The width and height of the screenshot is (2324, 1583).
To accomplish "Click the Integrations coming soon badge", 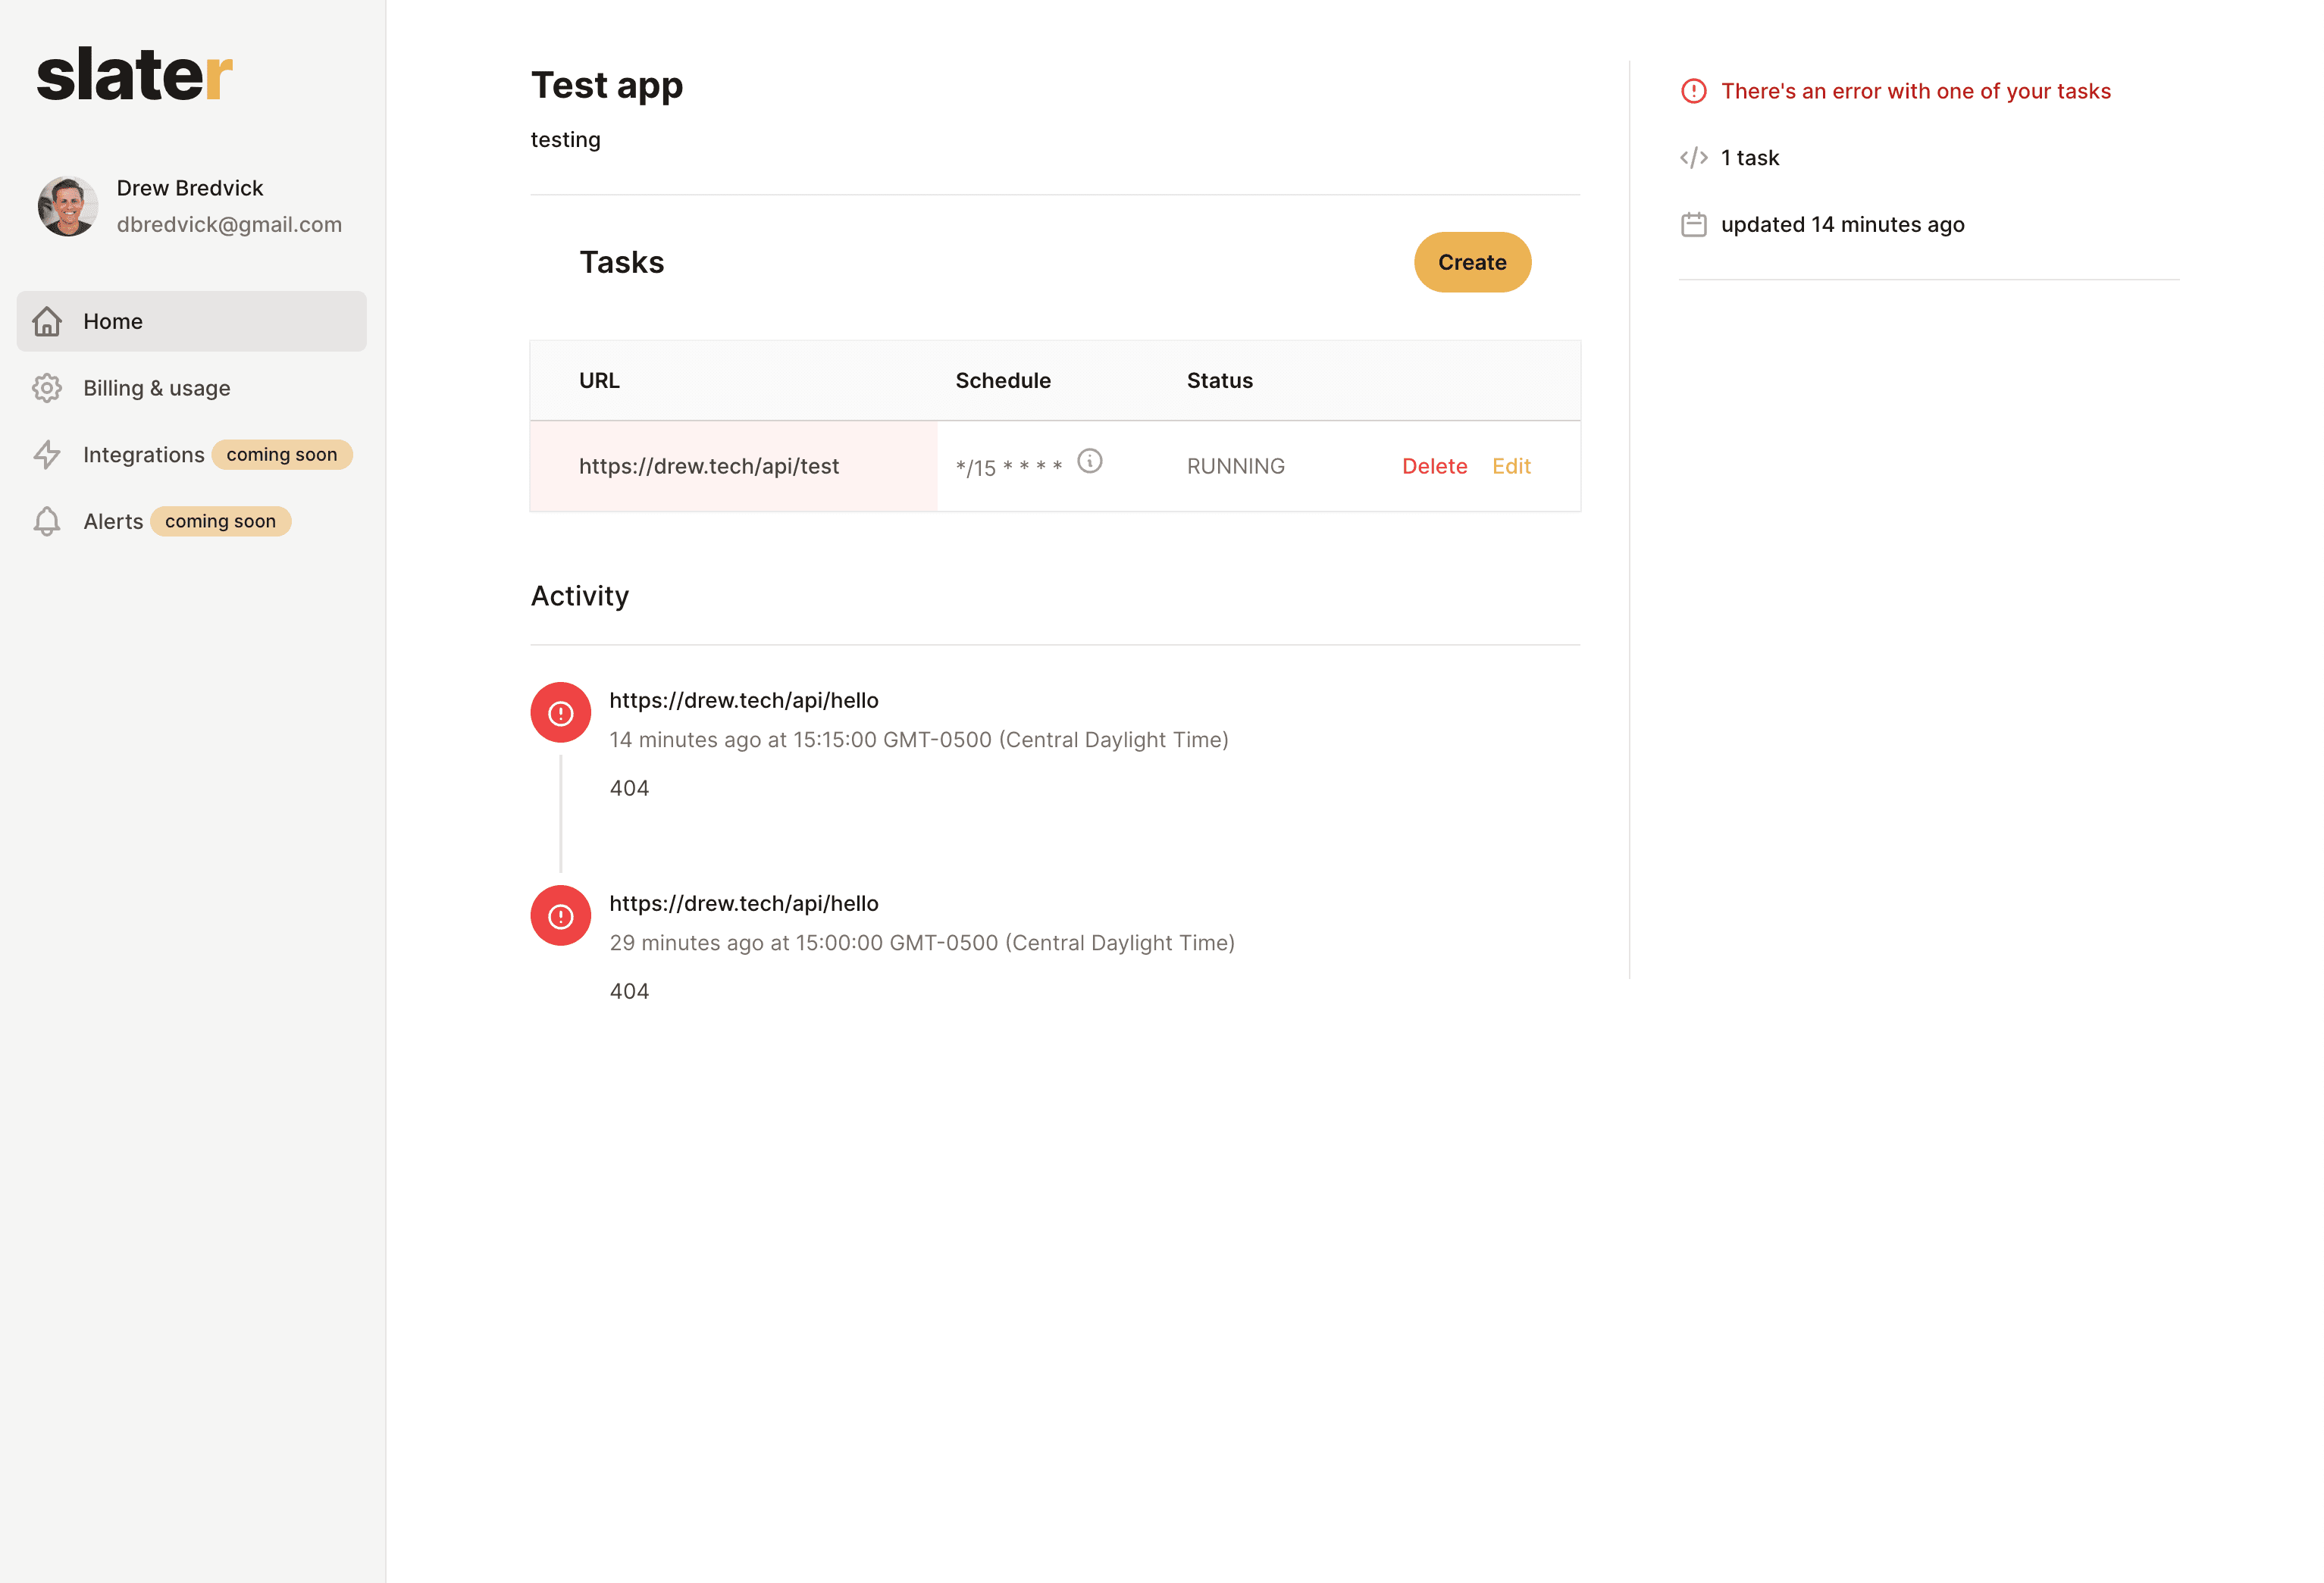I will [x=282, y=455].
